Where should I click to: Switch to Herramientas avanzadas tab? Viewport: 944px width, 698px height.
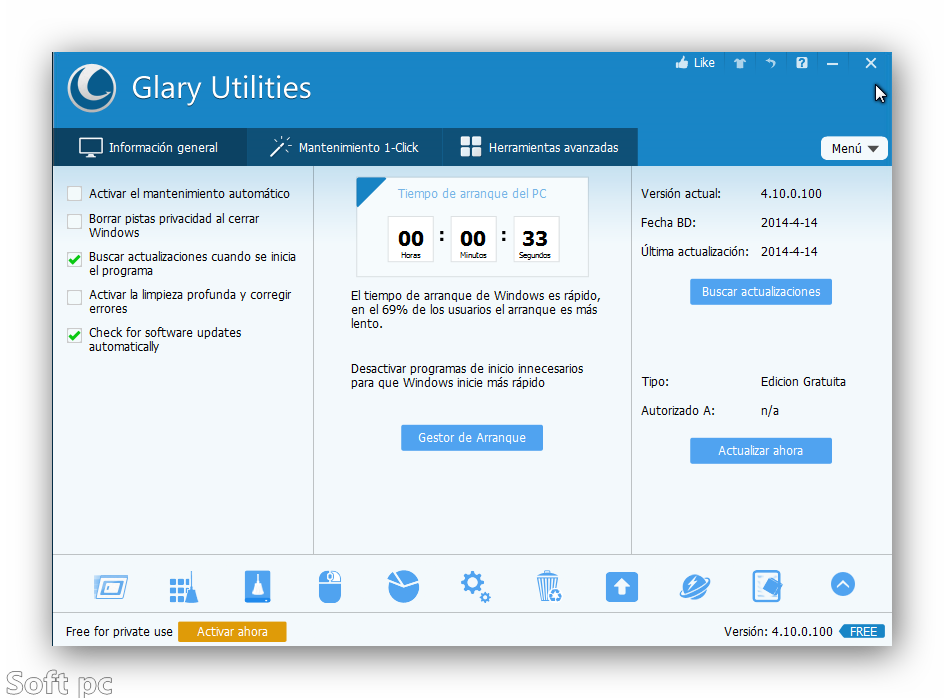pyautogui.click(x=540, y=147)
